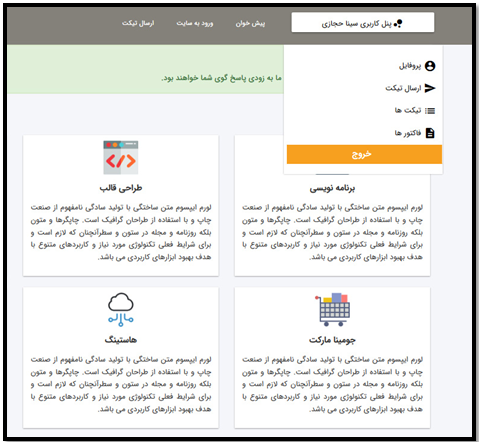Open the برنامه نویسی card title

[332, 188]
